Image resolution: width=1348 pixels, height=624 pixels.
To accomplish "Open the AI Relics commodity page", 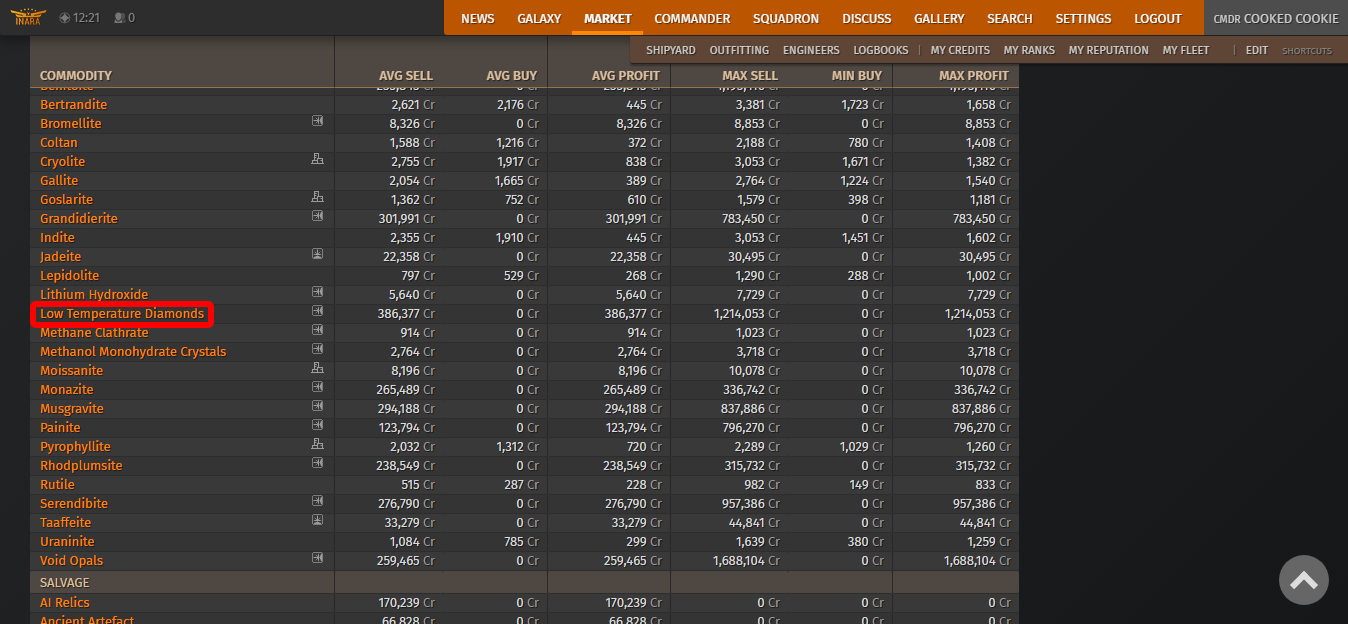I will point(65,603).
